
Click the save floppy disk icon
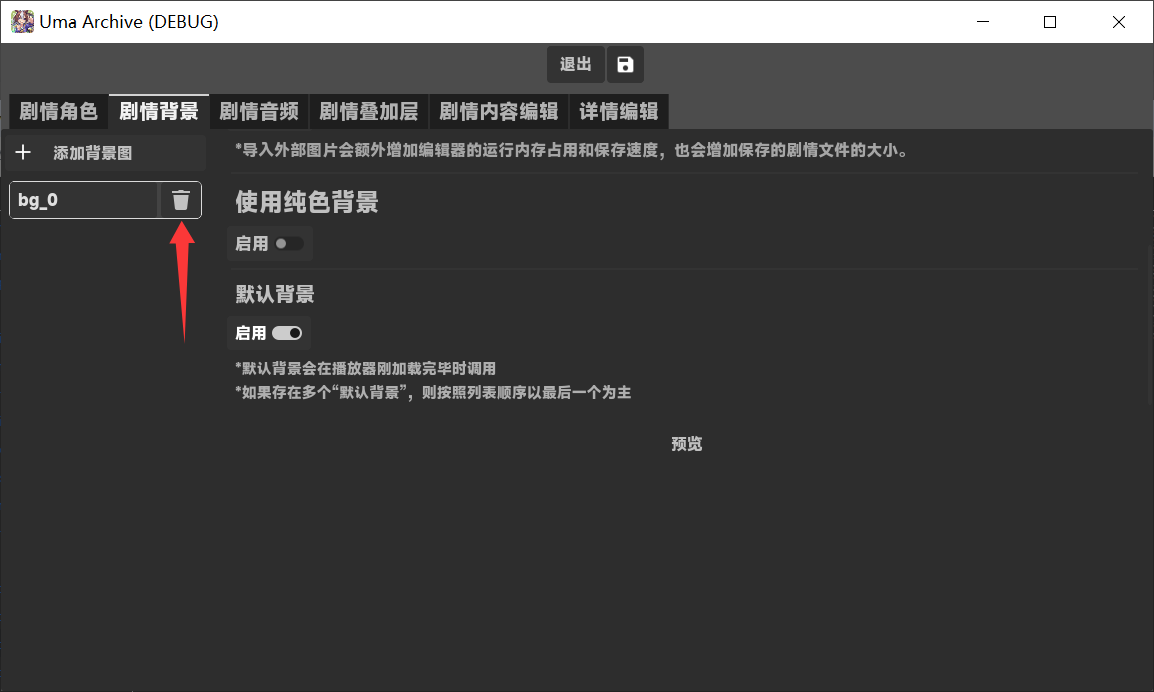(625, 65)
